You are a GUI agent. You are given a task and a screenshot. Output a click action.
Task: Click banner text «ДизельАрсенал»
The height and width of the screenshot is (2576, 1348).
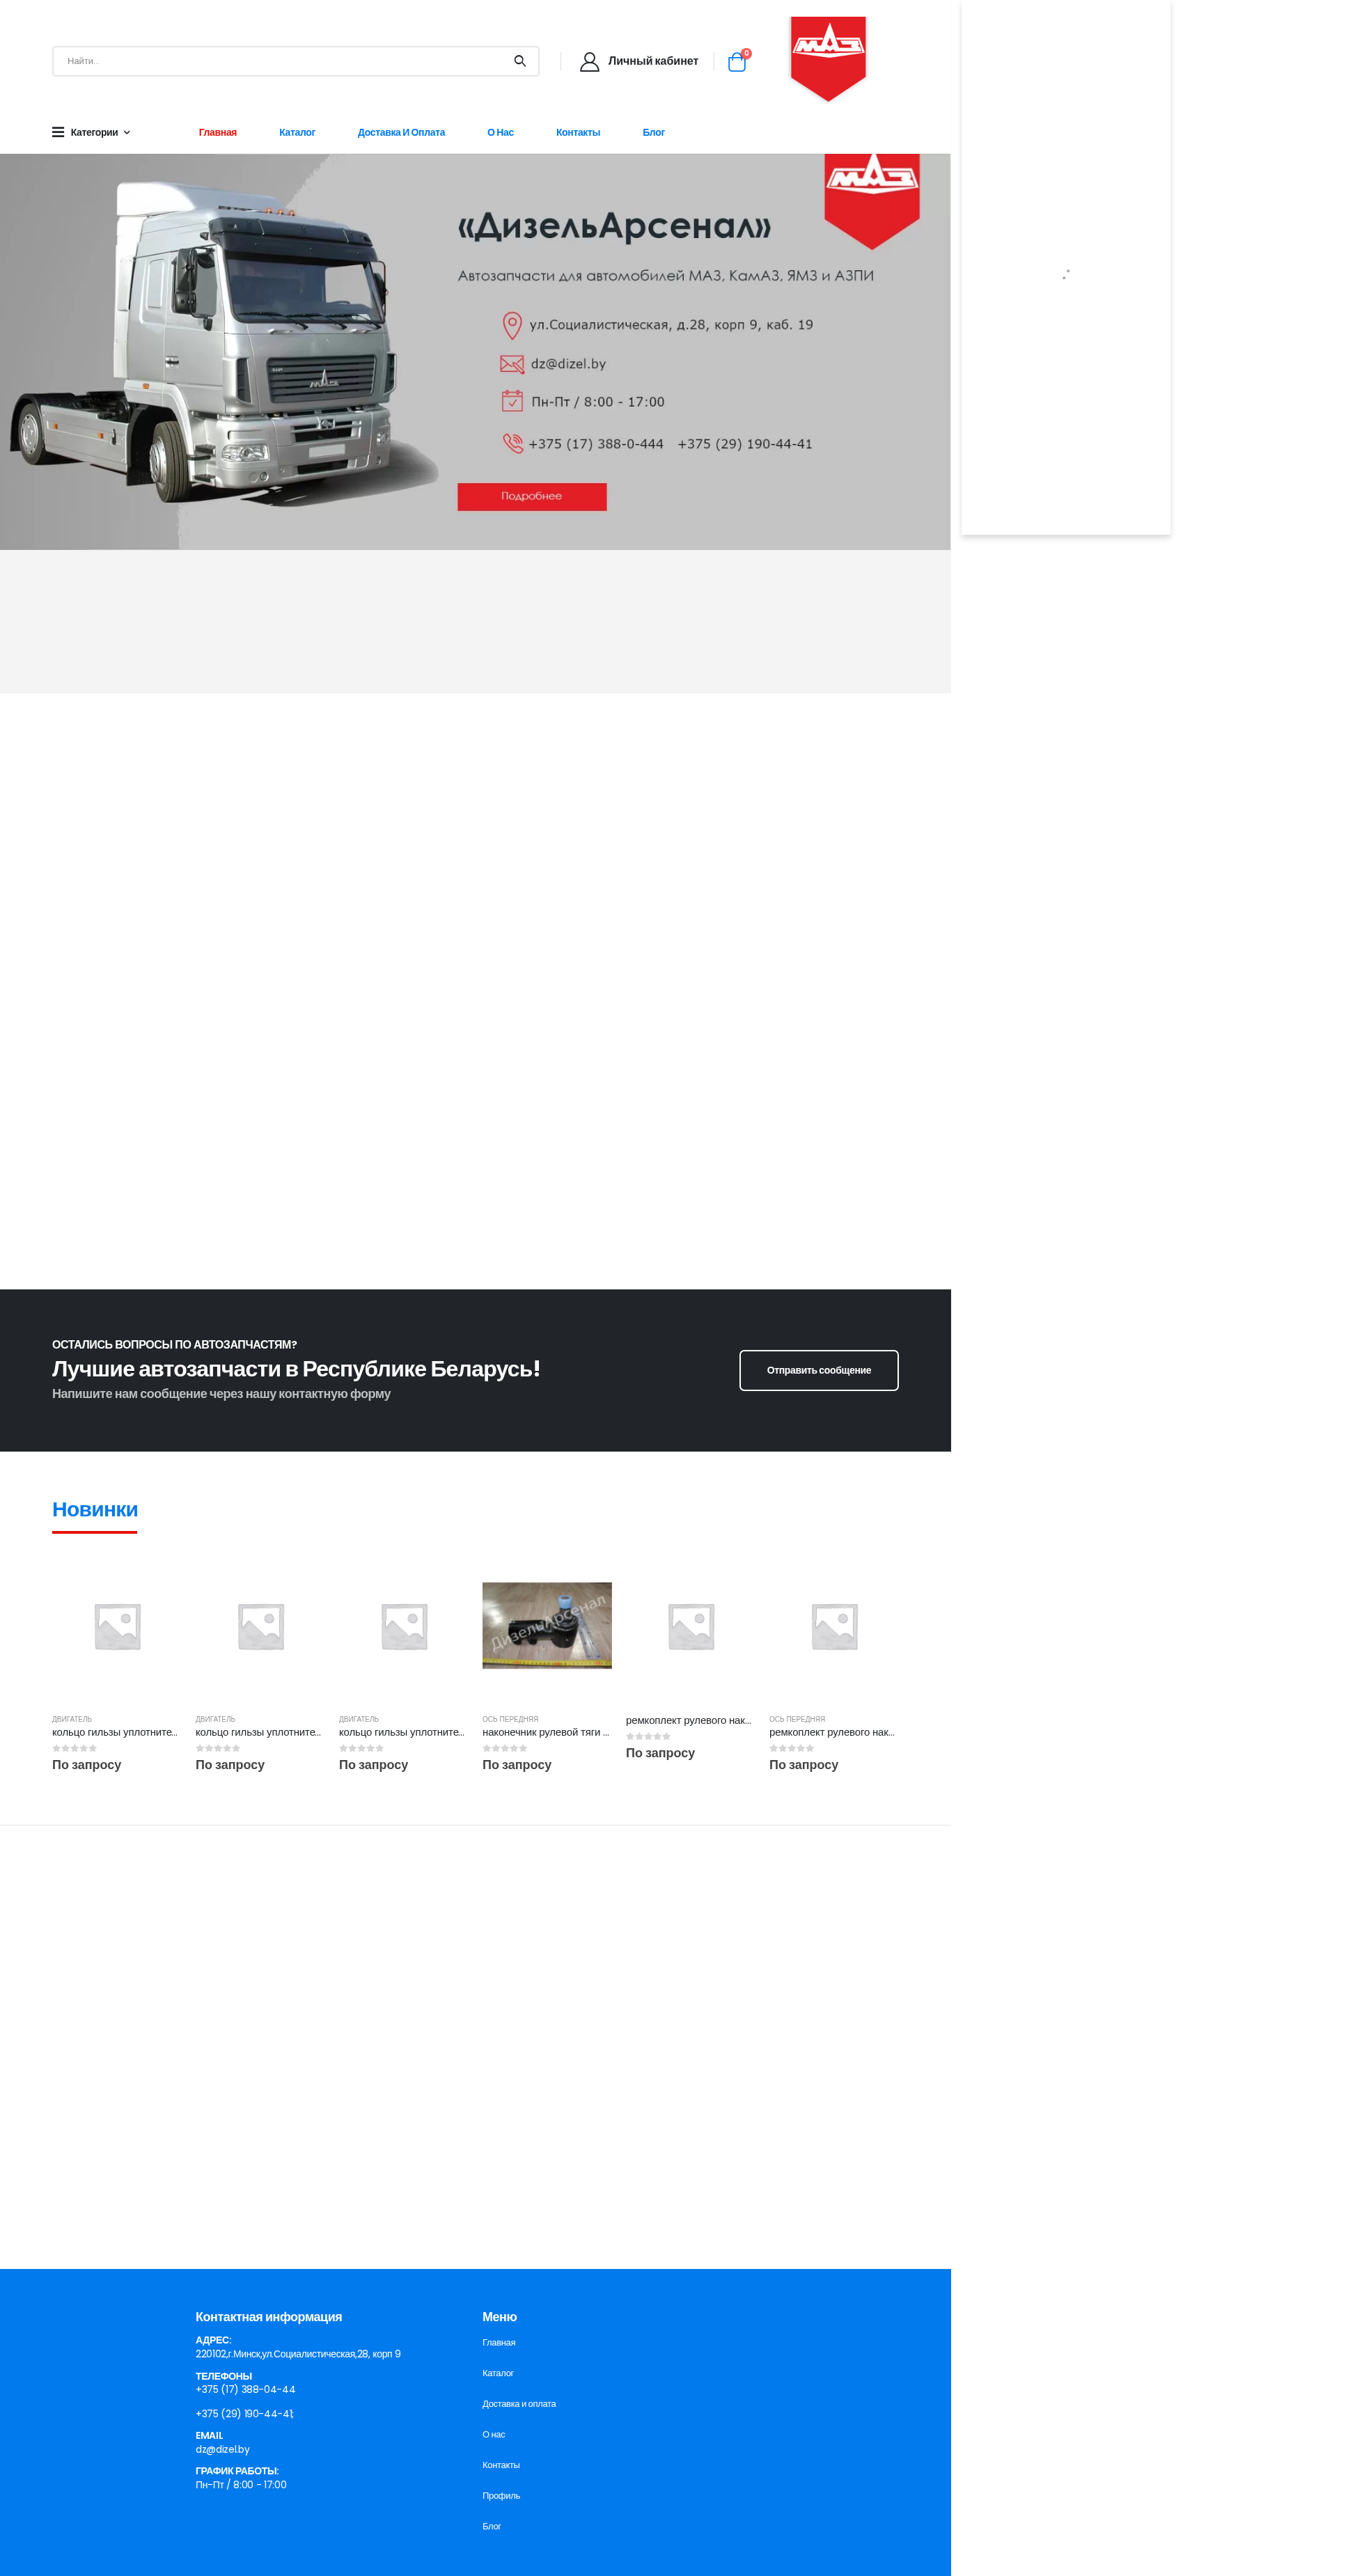point(614,226)
